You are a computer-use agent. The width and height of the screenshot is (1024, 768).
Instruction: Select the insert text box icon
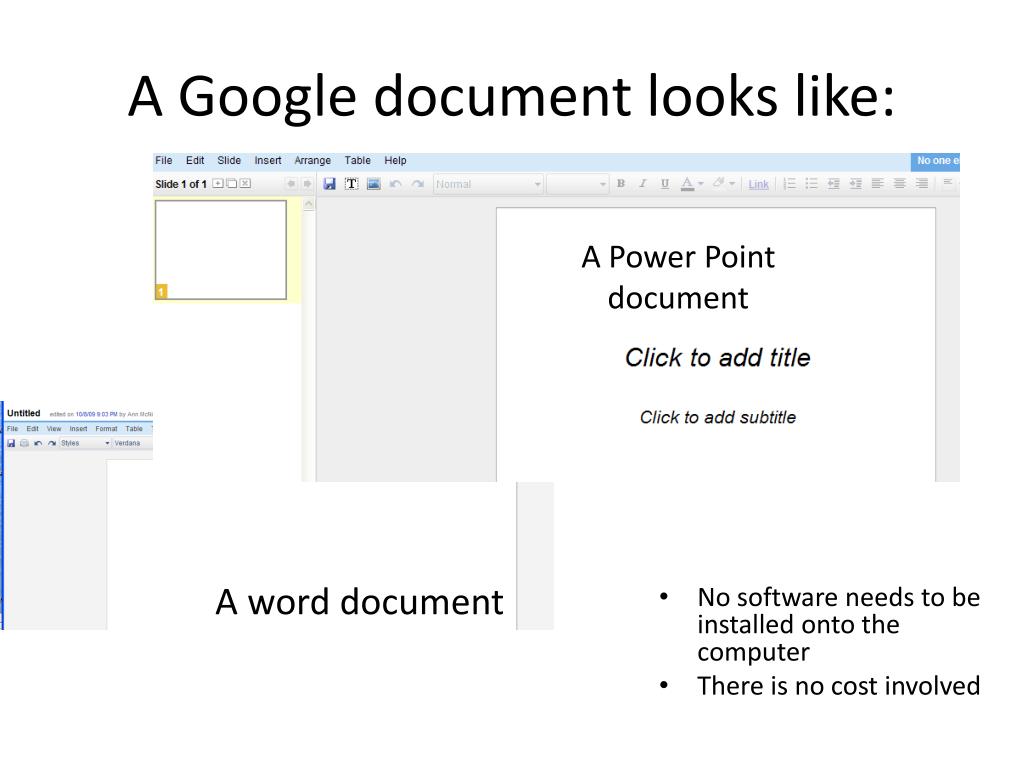[351, 184]
